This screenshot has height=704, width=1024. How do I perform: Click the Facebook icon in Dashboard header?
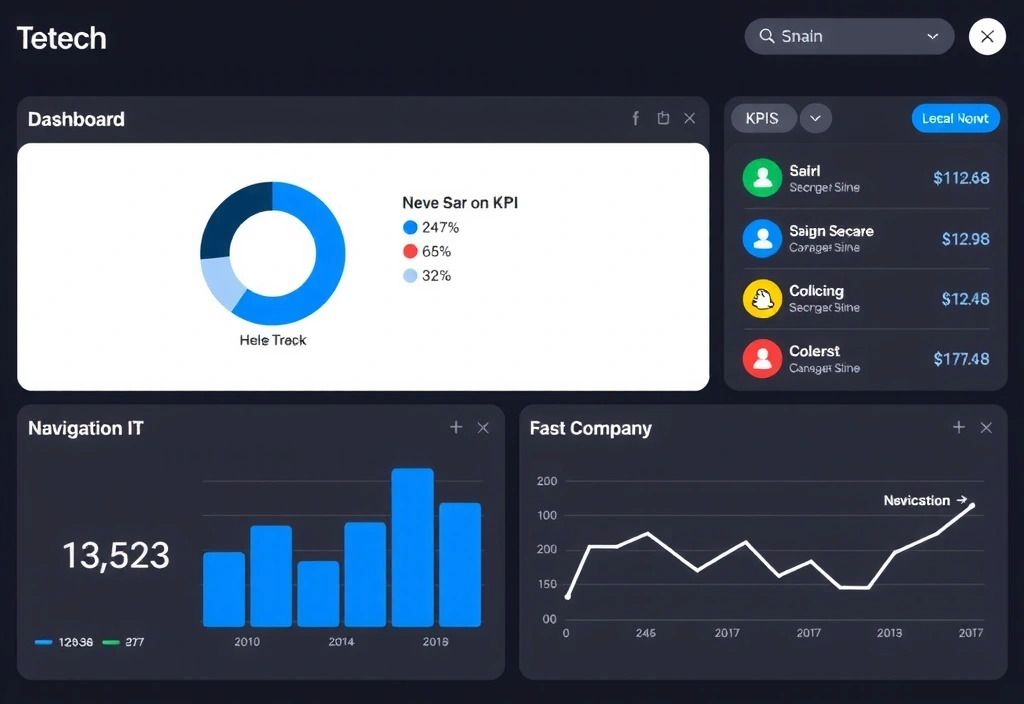(635, 119)
